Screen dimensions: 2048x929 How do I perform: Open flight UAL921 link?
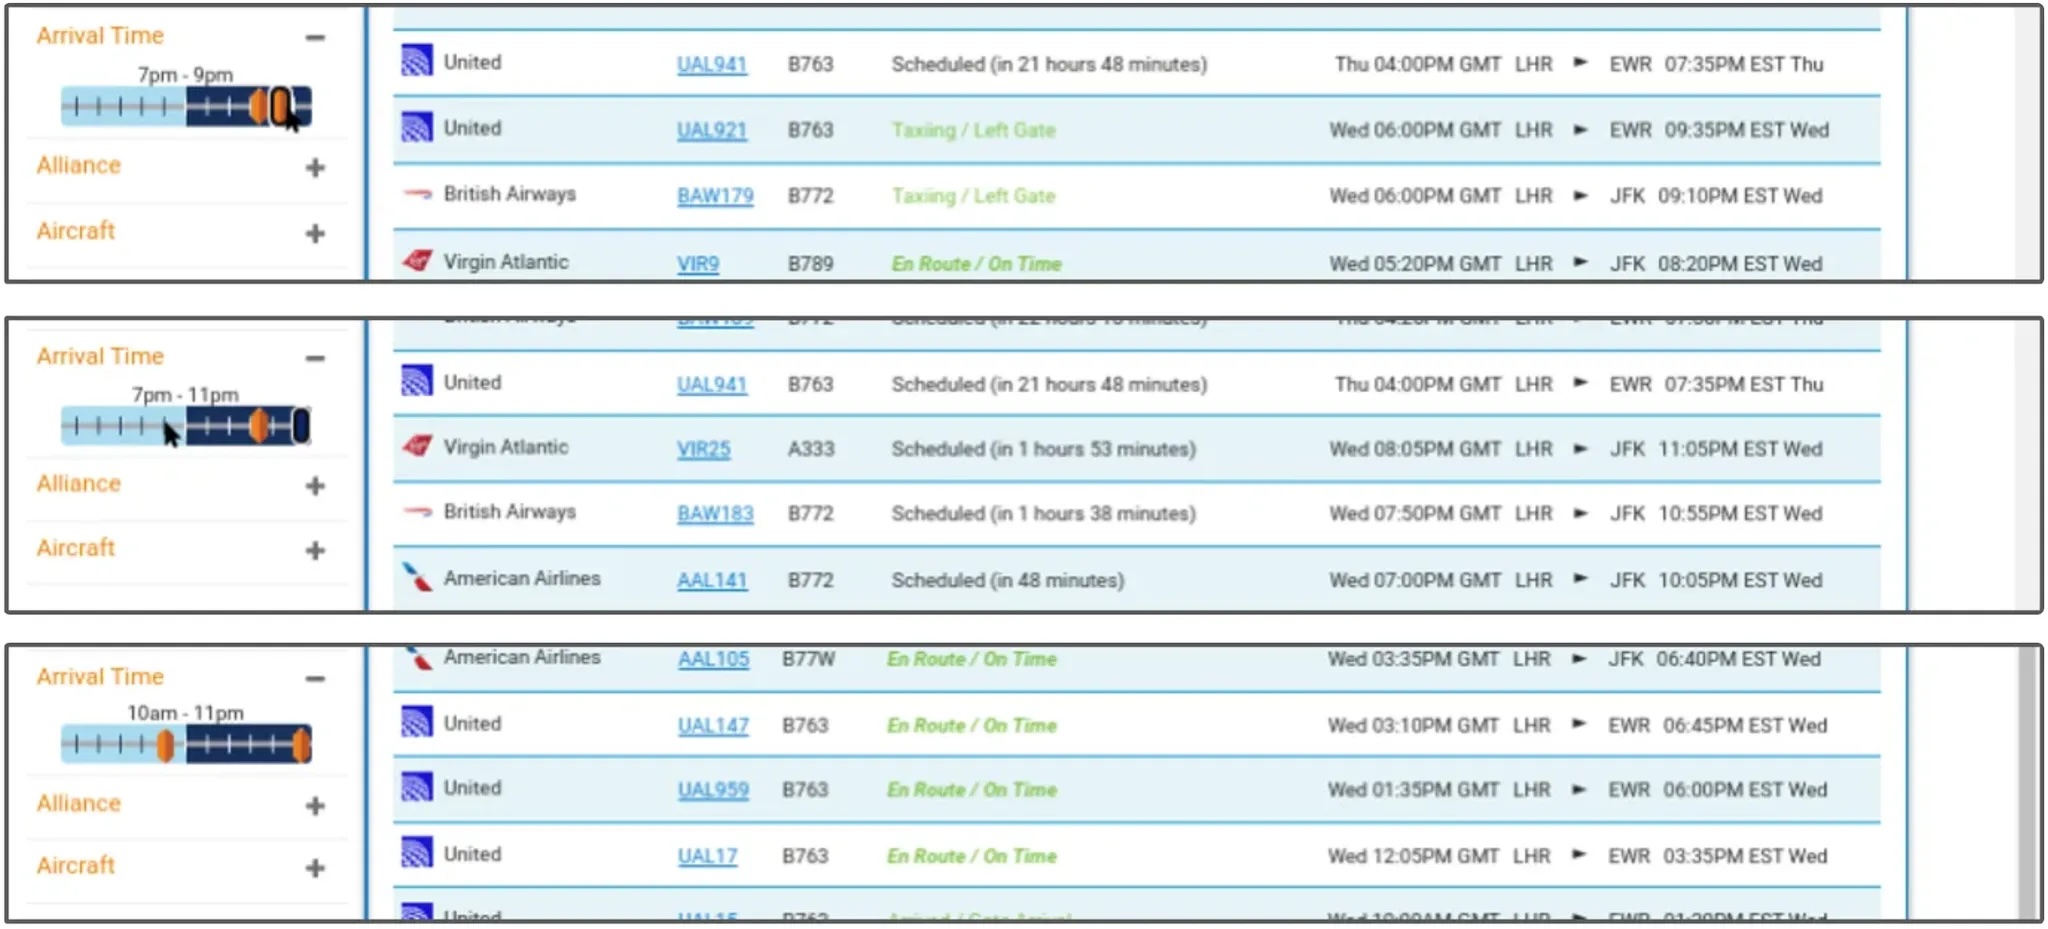712,130
